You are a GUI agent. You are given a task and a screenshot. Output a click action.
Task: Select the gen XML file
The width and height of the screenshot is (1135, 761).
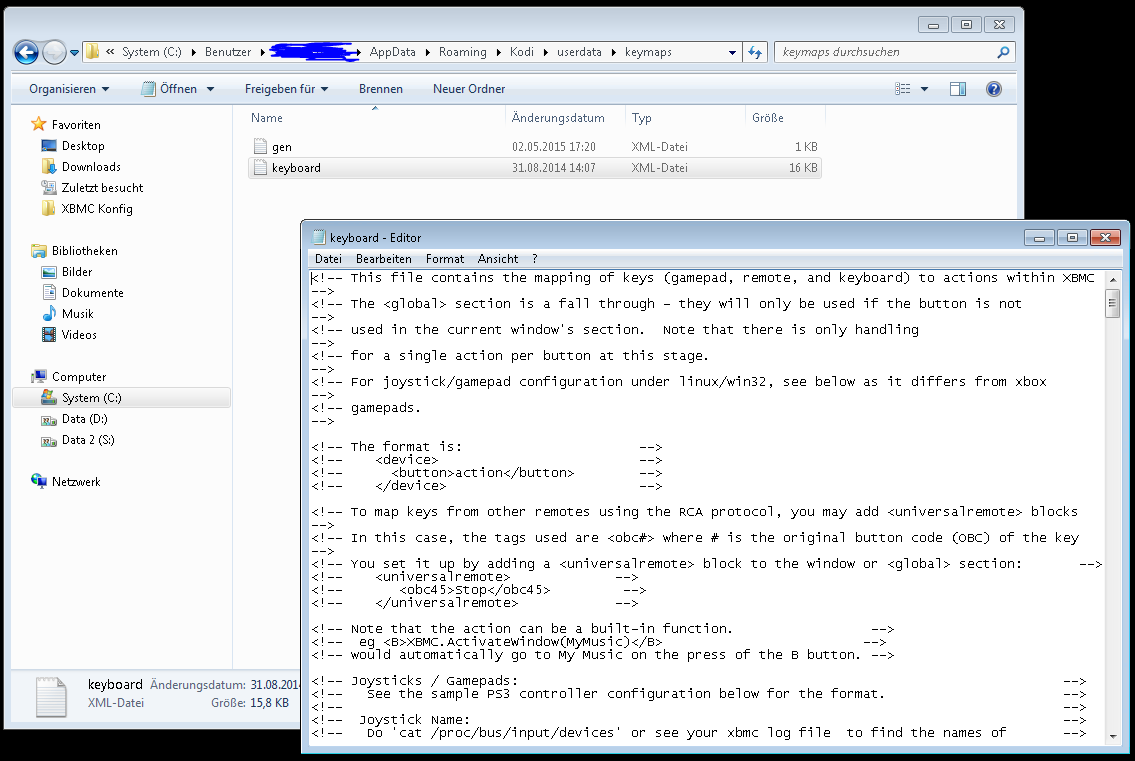point(535,147)
